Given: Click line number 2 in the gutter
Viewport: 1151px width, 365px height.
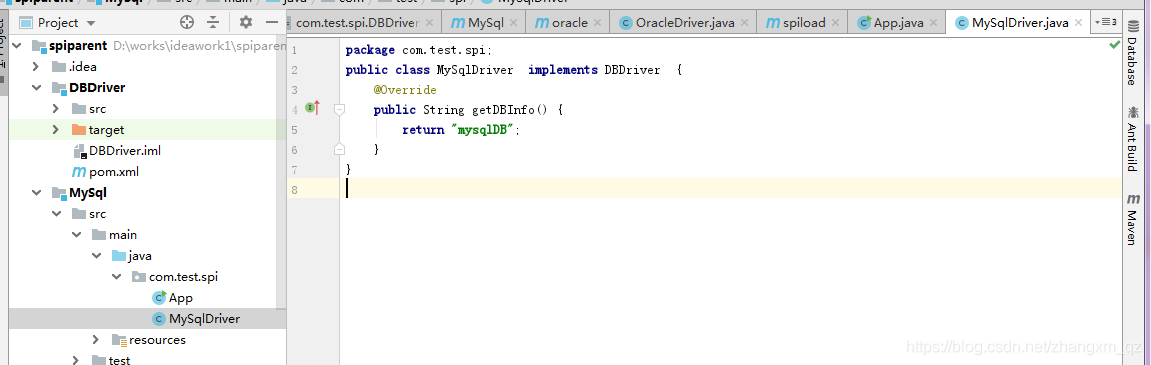Looking at the screenshot, I should coord(294,70).
